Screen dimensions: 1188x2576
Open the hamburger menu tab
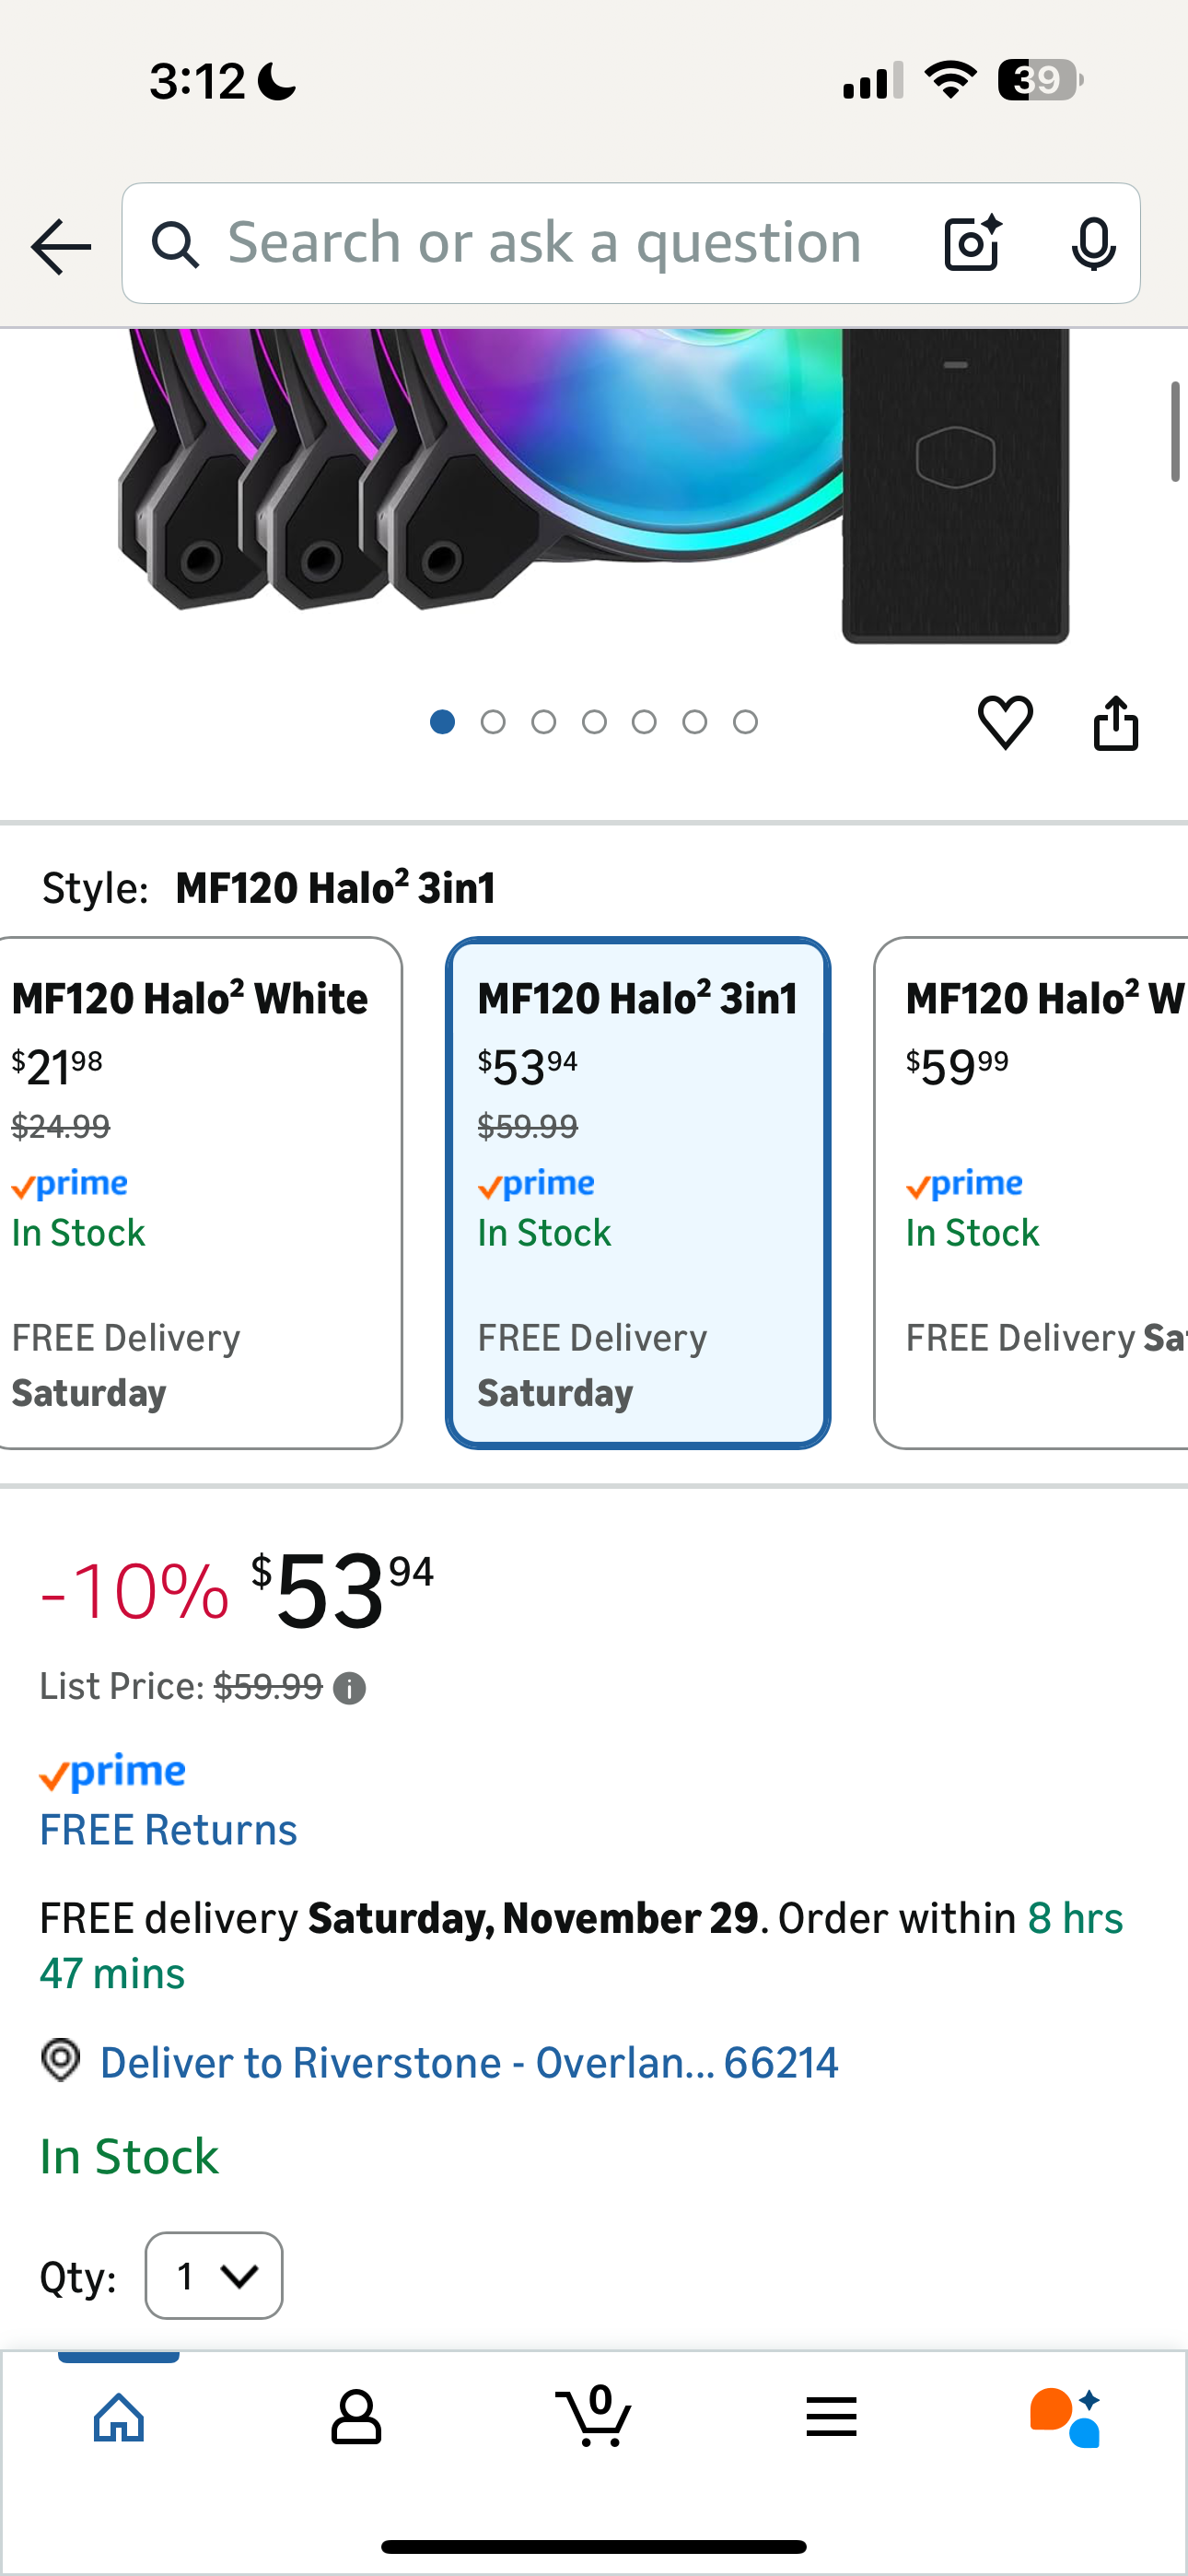click(x=831, y=2417)
